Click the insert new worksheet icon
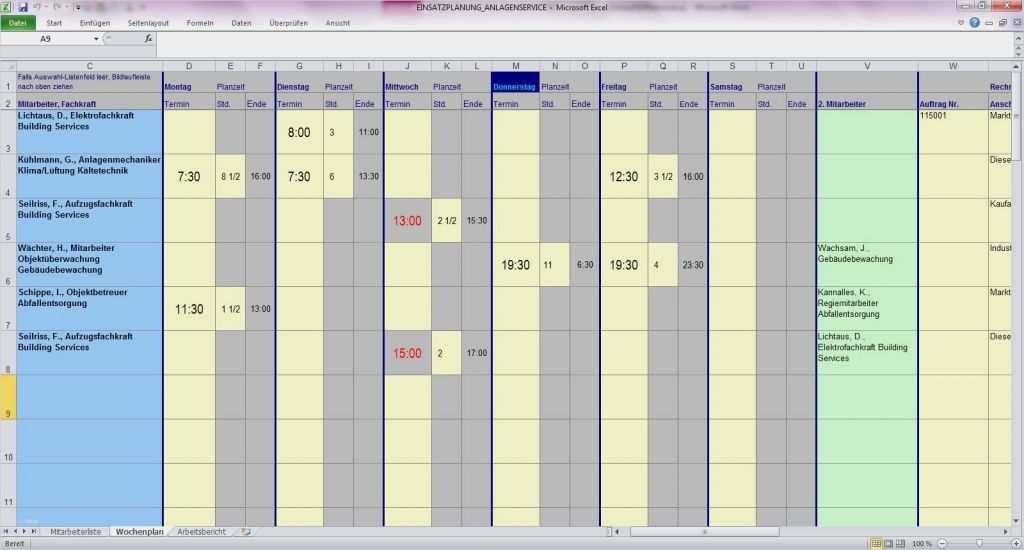The image size is (1024, 550). click(245, 532)
